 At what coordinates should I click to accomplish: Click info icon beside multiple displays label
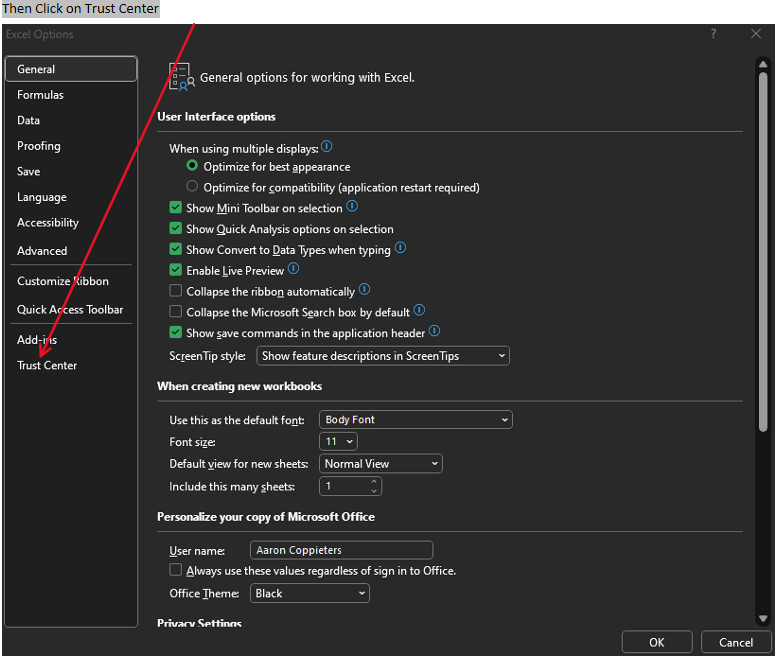click(x=327, y=147)
